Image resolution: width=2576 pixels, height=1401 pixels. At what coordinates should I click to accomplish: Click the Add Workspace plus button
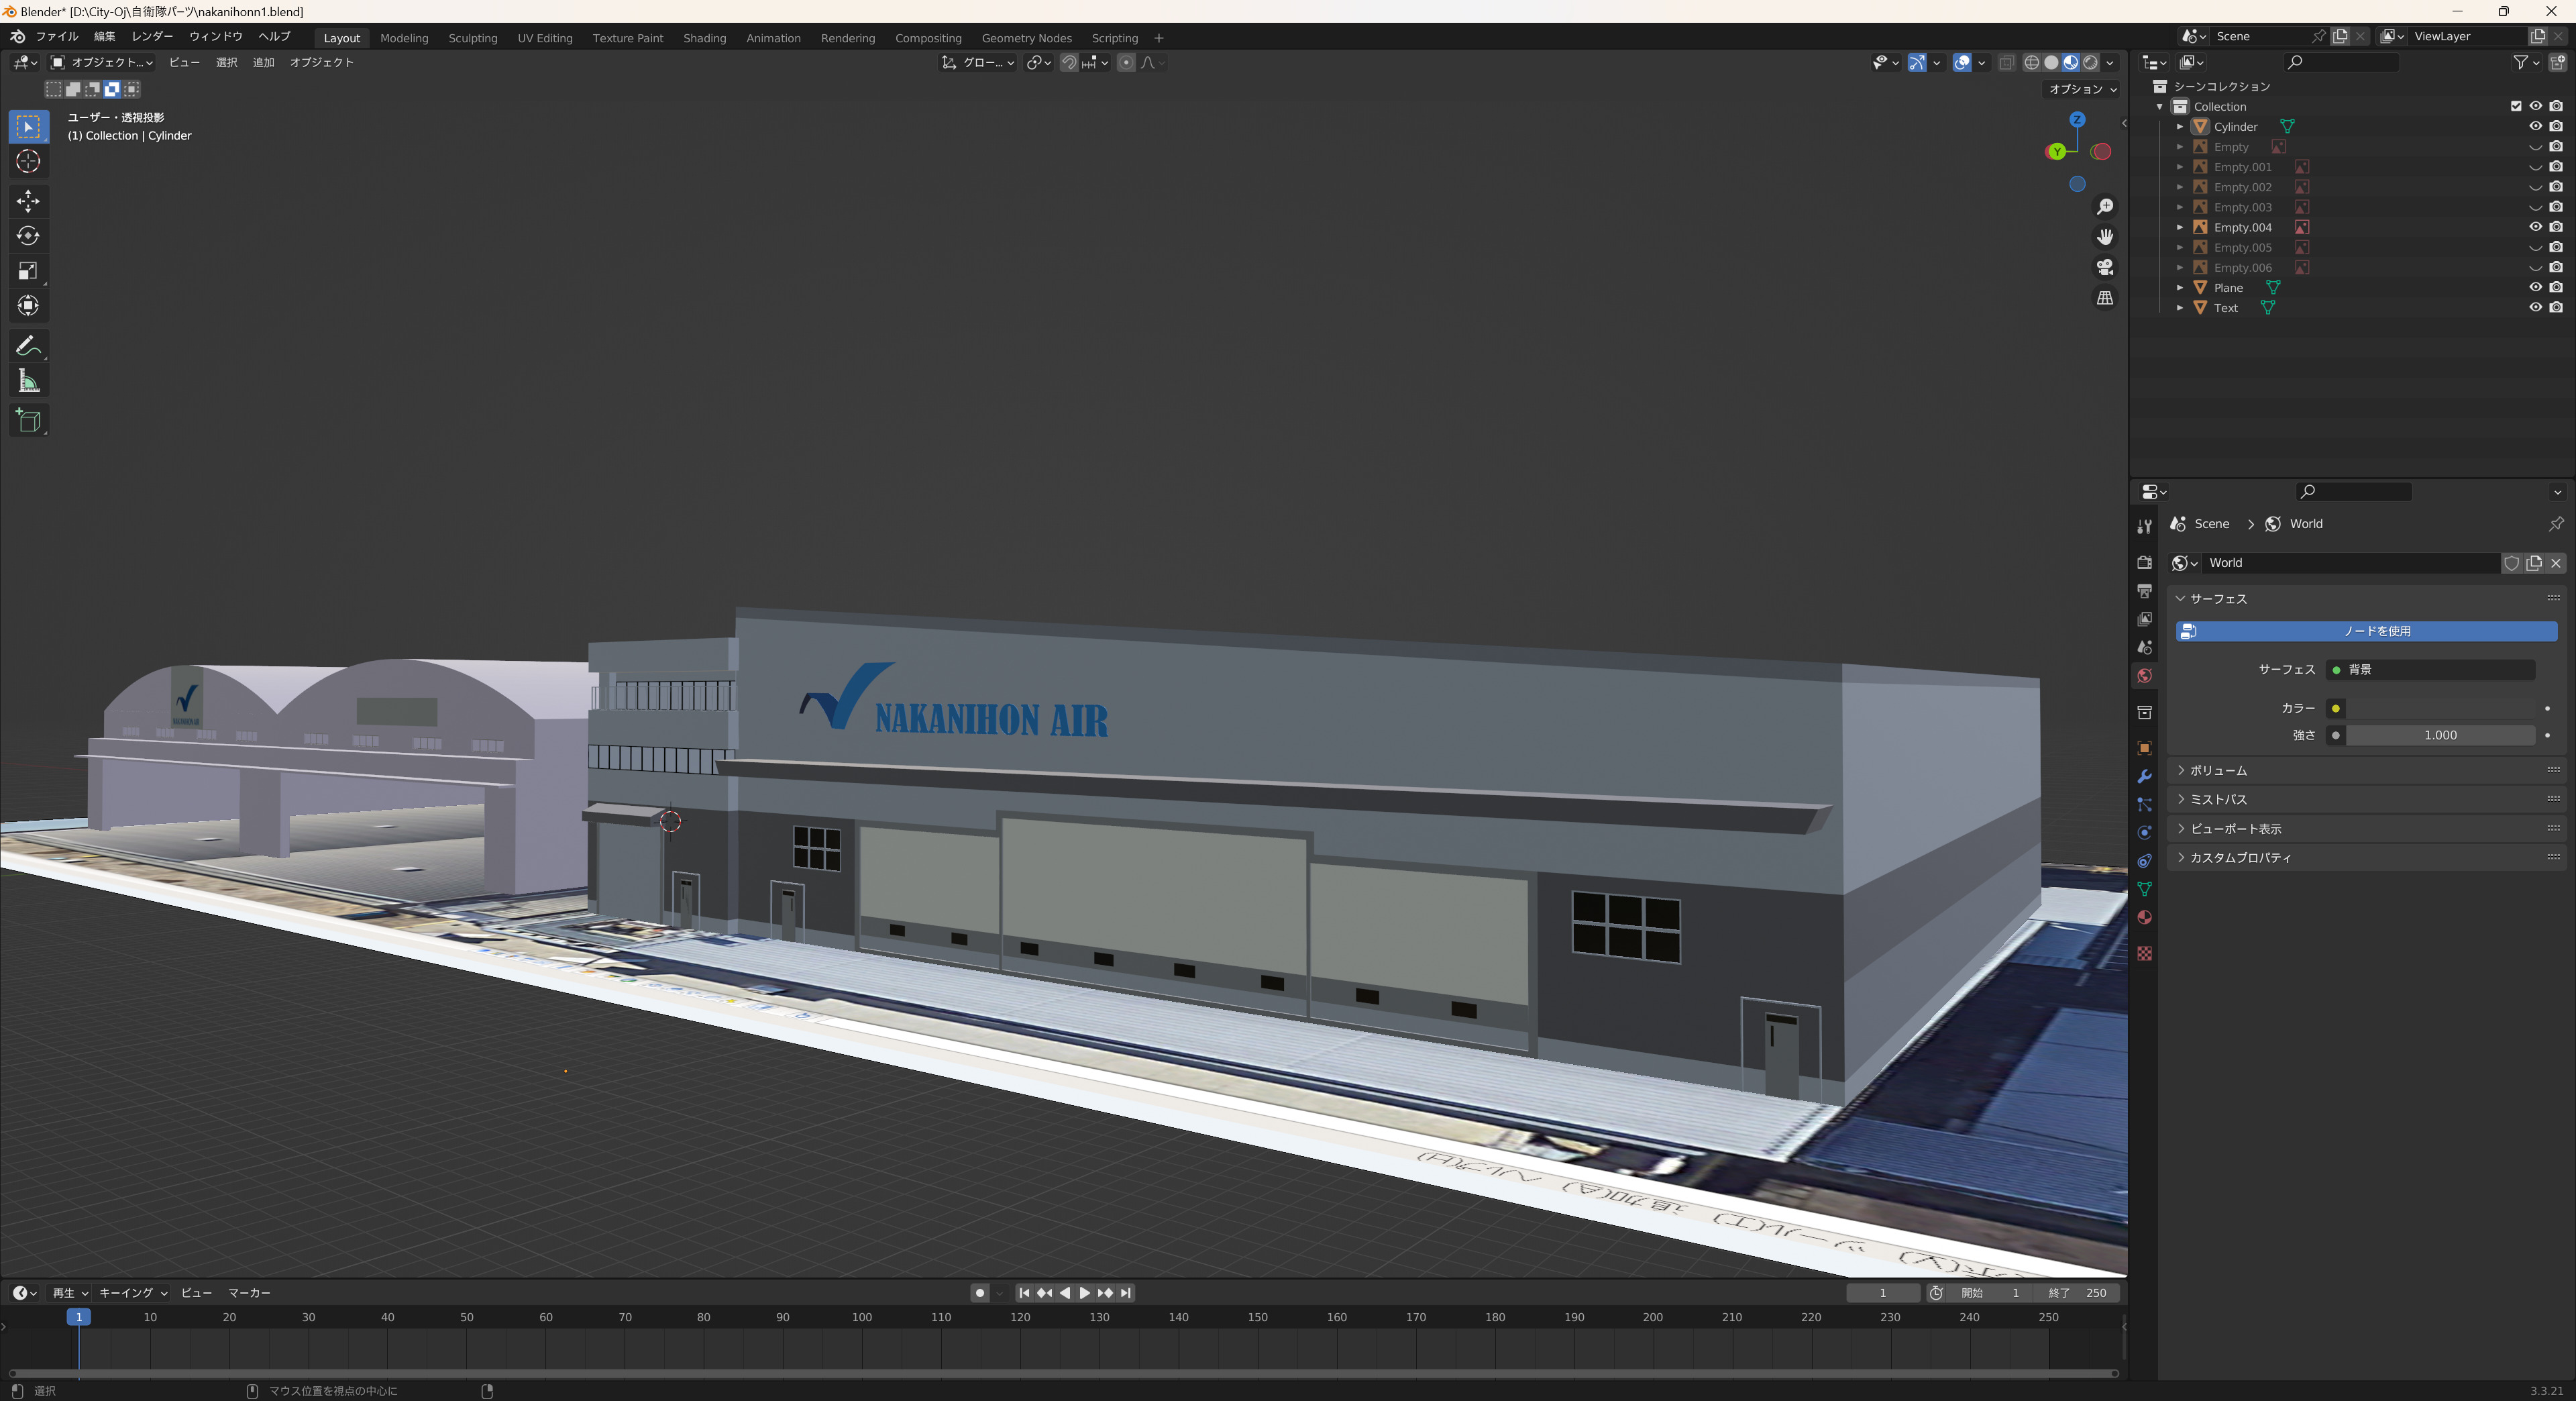coord(1159,38)
